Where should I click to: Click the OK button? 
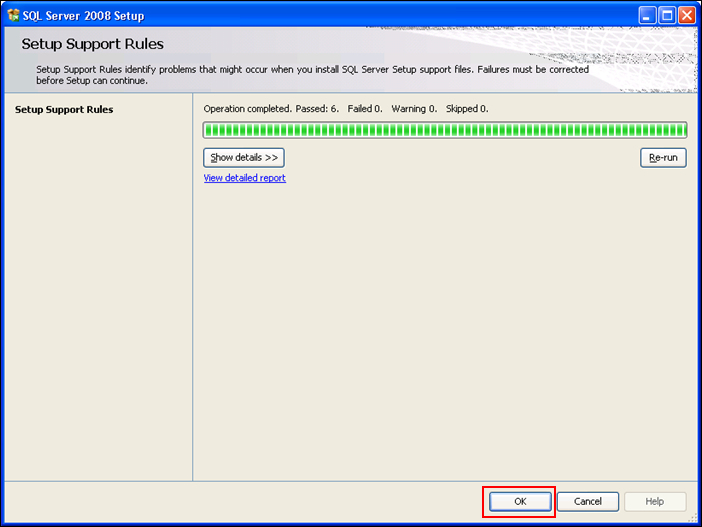click(520, 501)
